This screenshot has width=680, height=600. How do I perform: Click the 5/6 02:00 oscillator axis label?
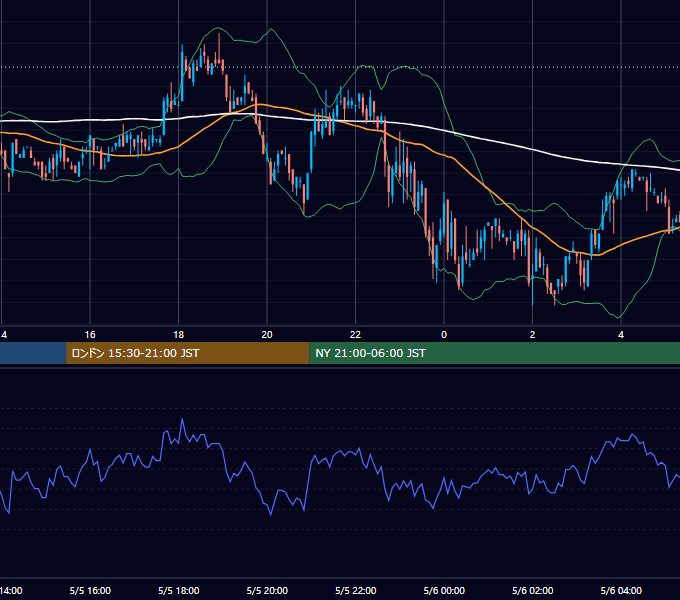(x=533, y=590)
